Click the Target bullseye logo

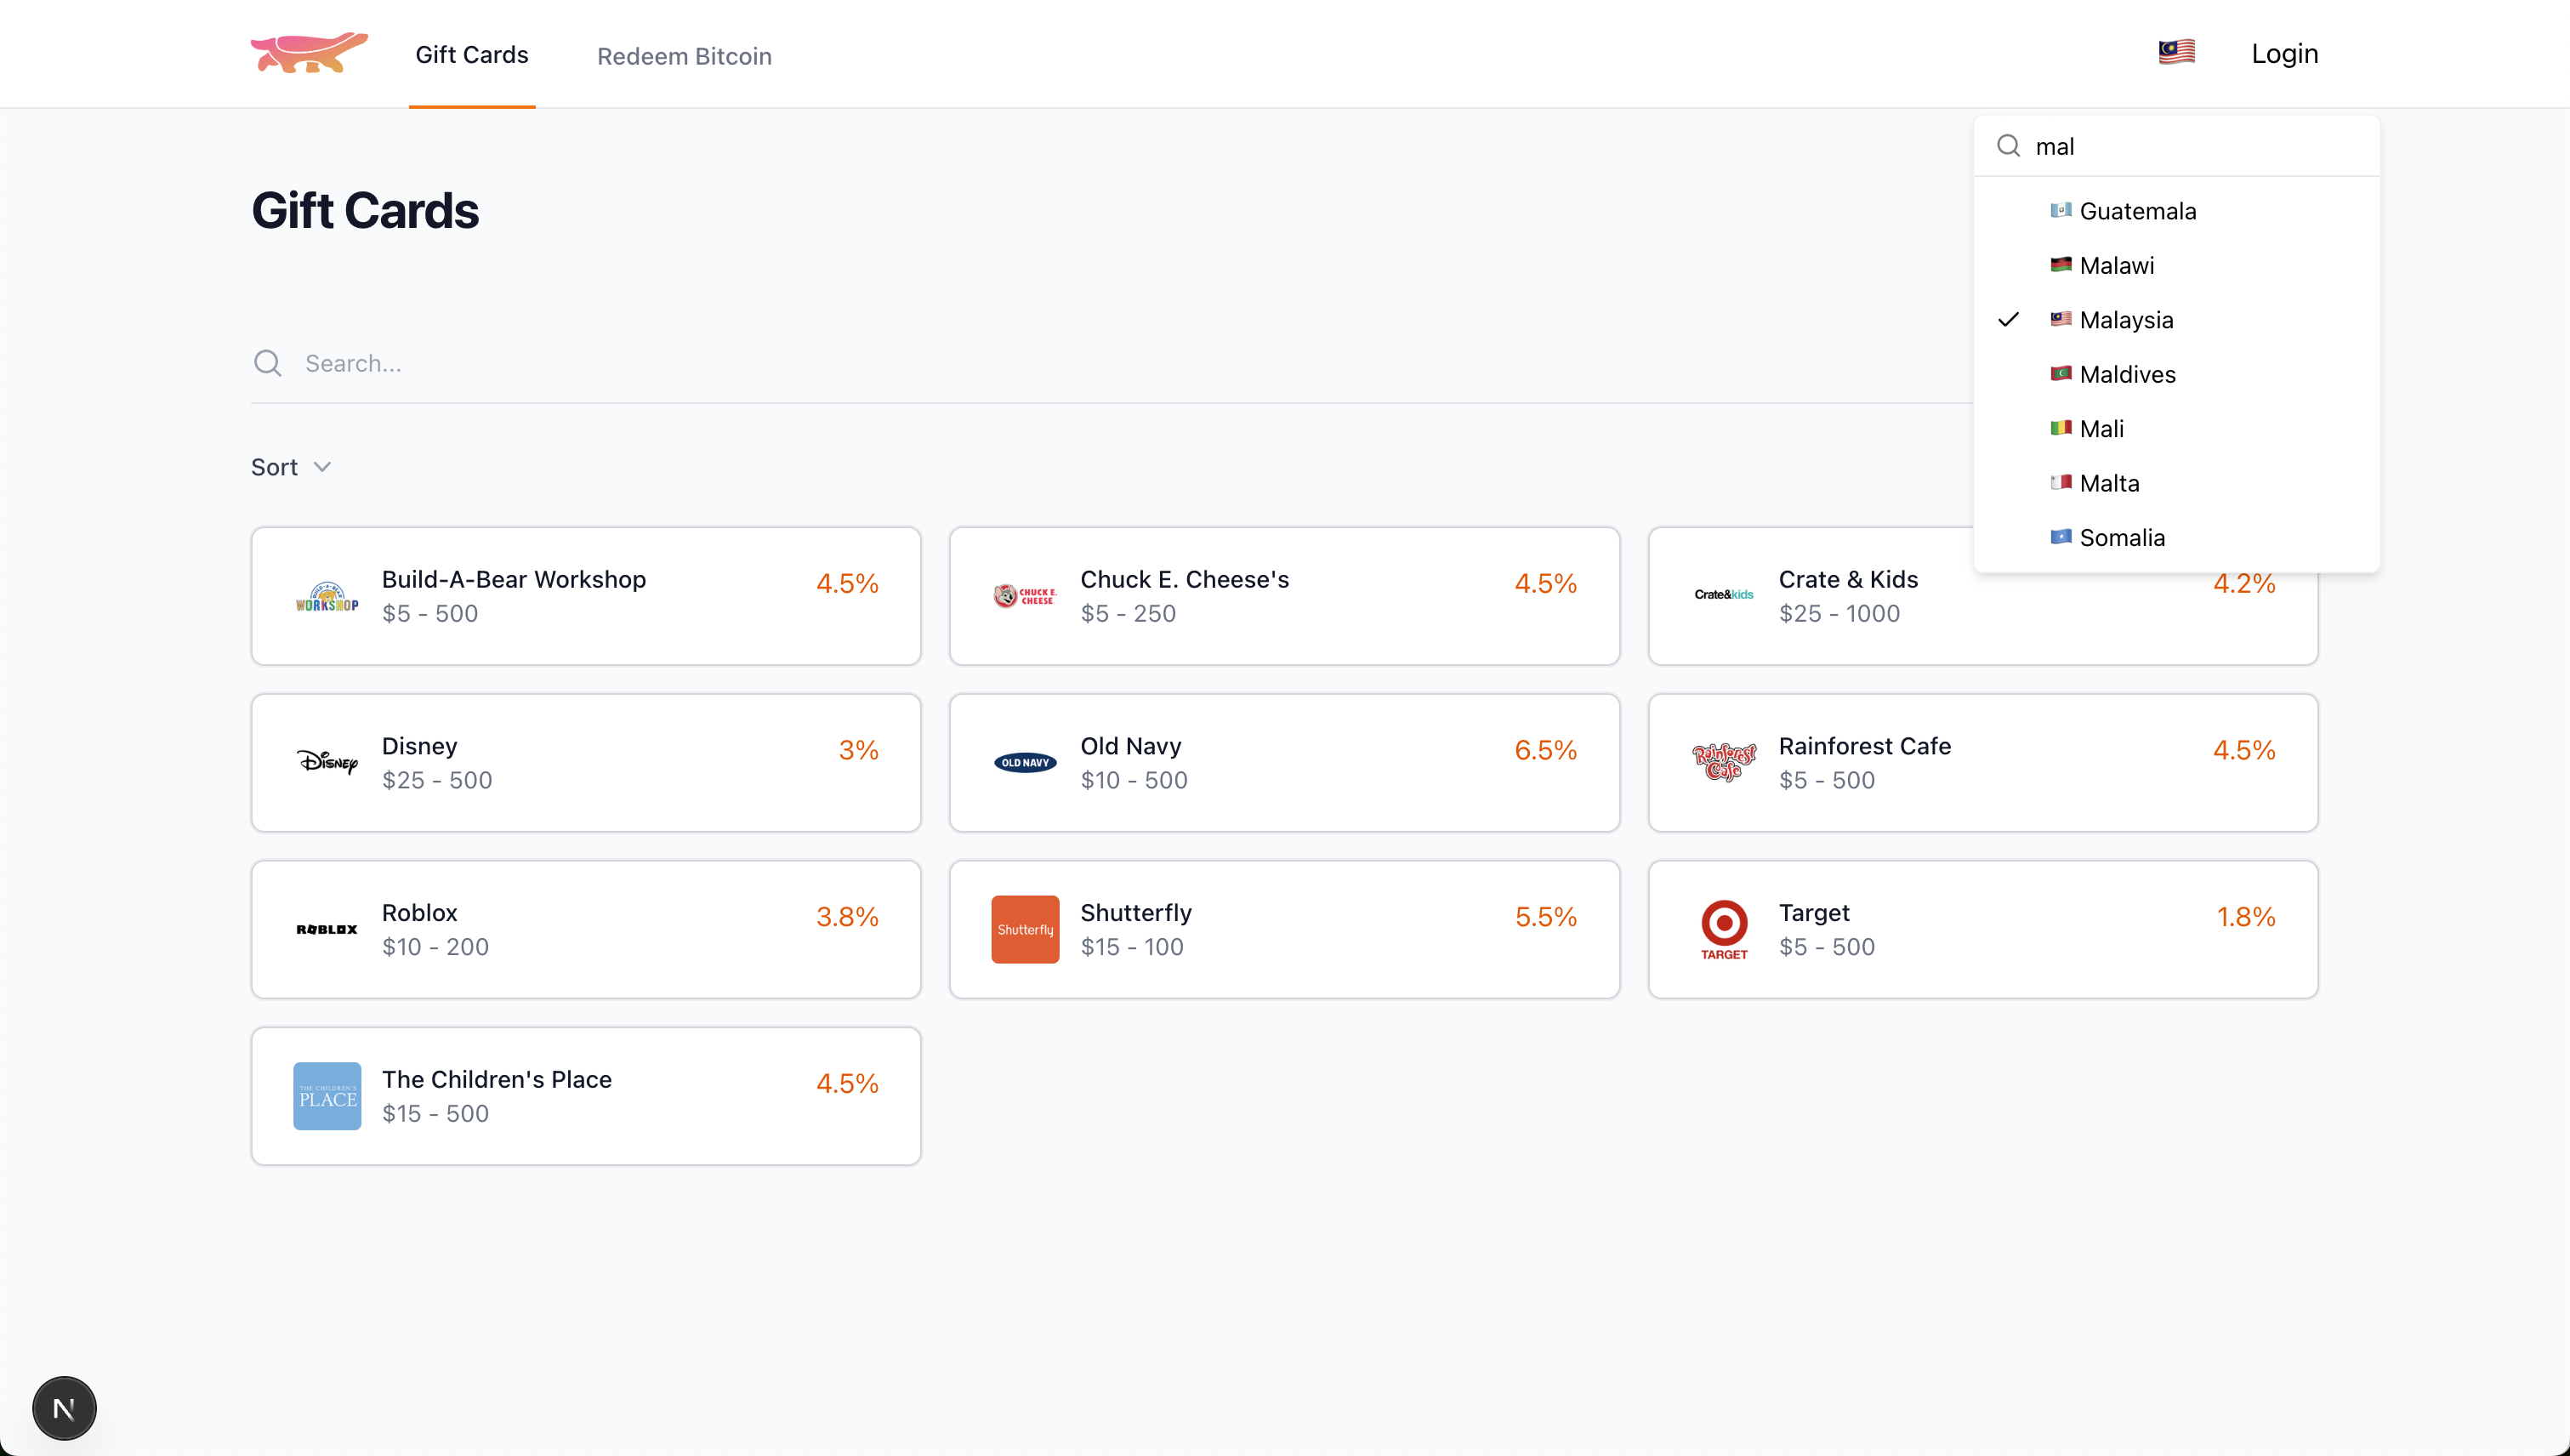tap(1724, 929)
